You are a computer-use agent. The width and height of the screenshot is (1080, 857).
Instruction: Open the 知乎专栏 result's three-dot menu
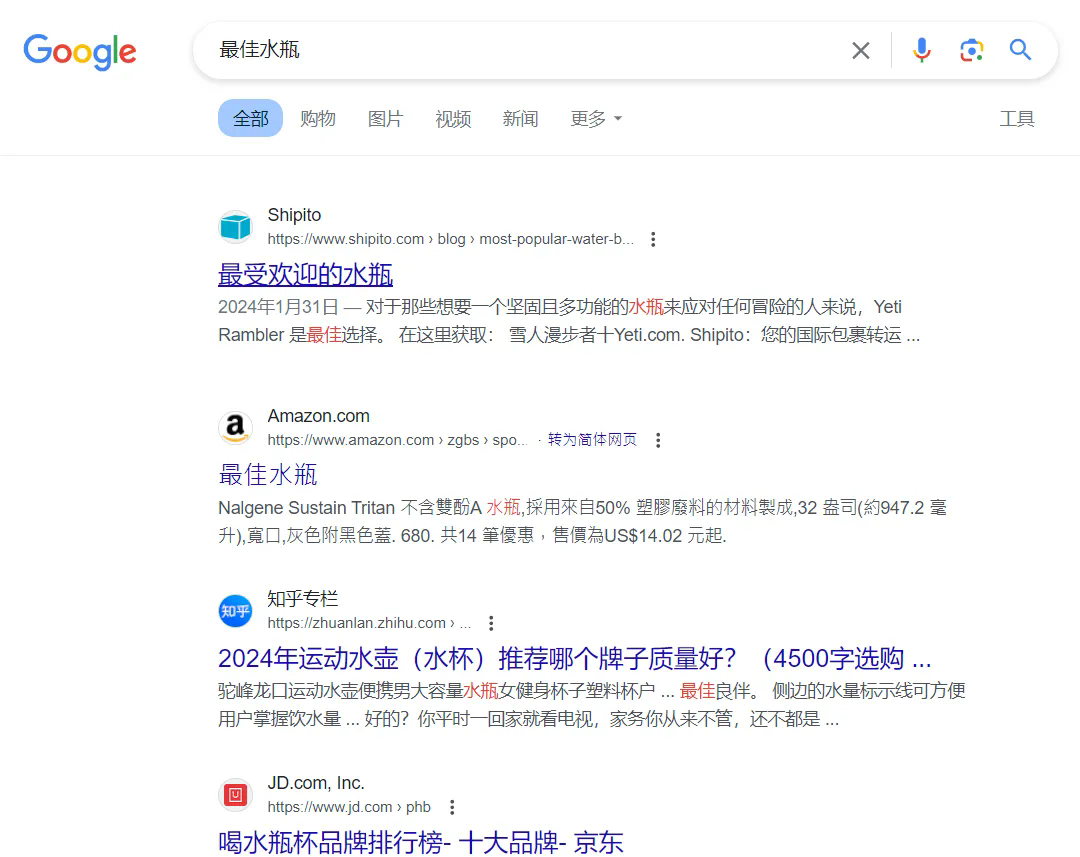pyautogui.click(x=491, y=623)
